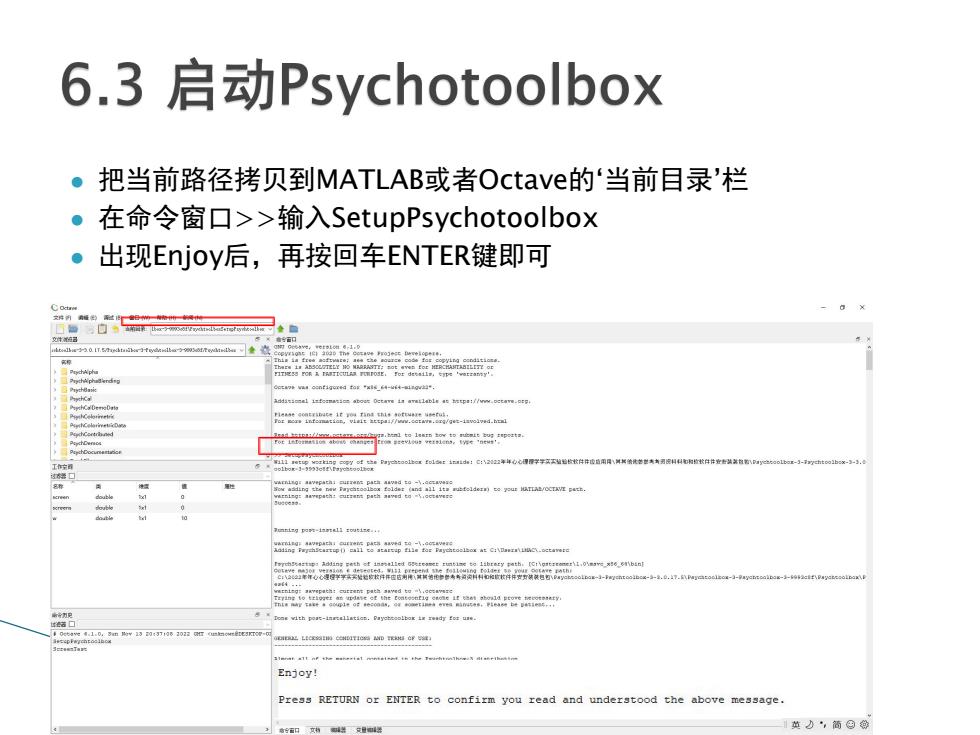Image resolution: width=980 pixels, height=735 pixels.
Task: Click the workspace filter text field
Action: (x=173, y=476)
